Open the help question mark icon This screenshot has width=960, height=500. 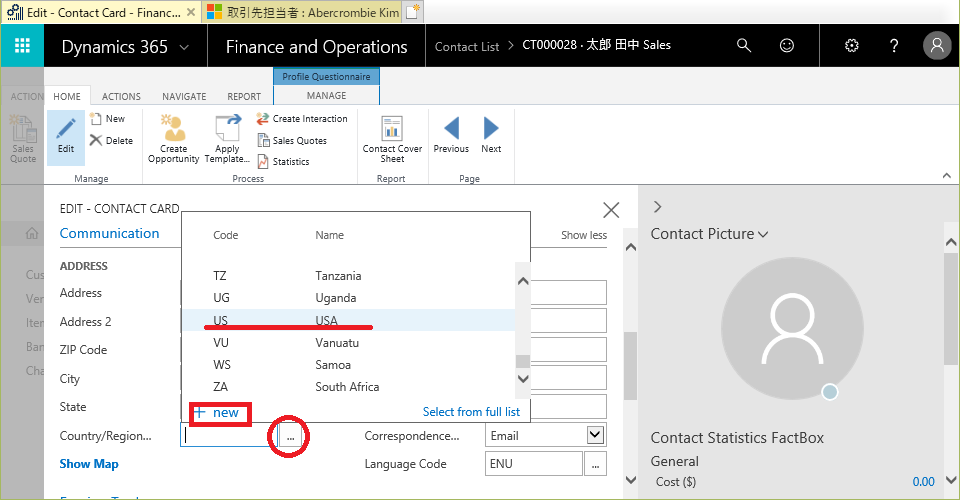pos(894,45)
